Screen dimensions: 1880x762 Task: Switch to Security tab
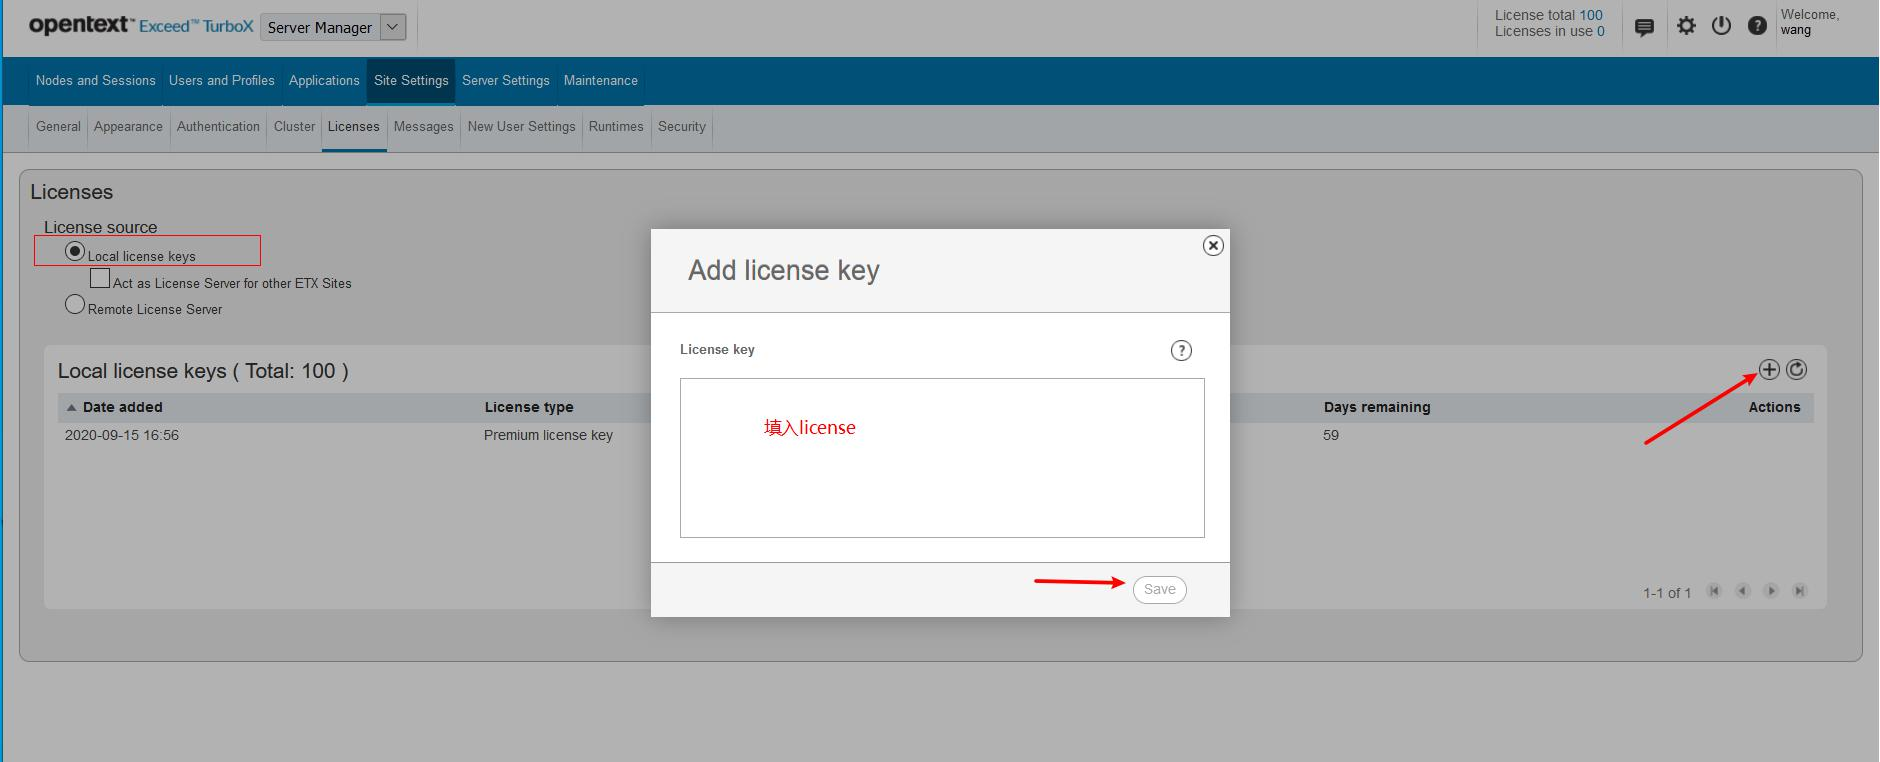point(682,127)
